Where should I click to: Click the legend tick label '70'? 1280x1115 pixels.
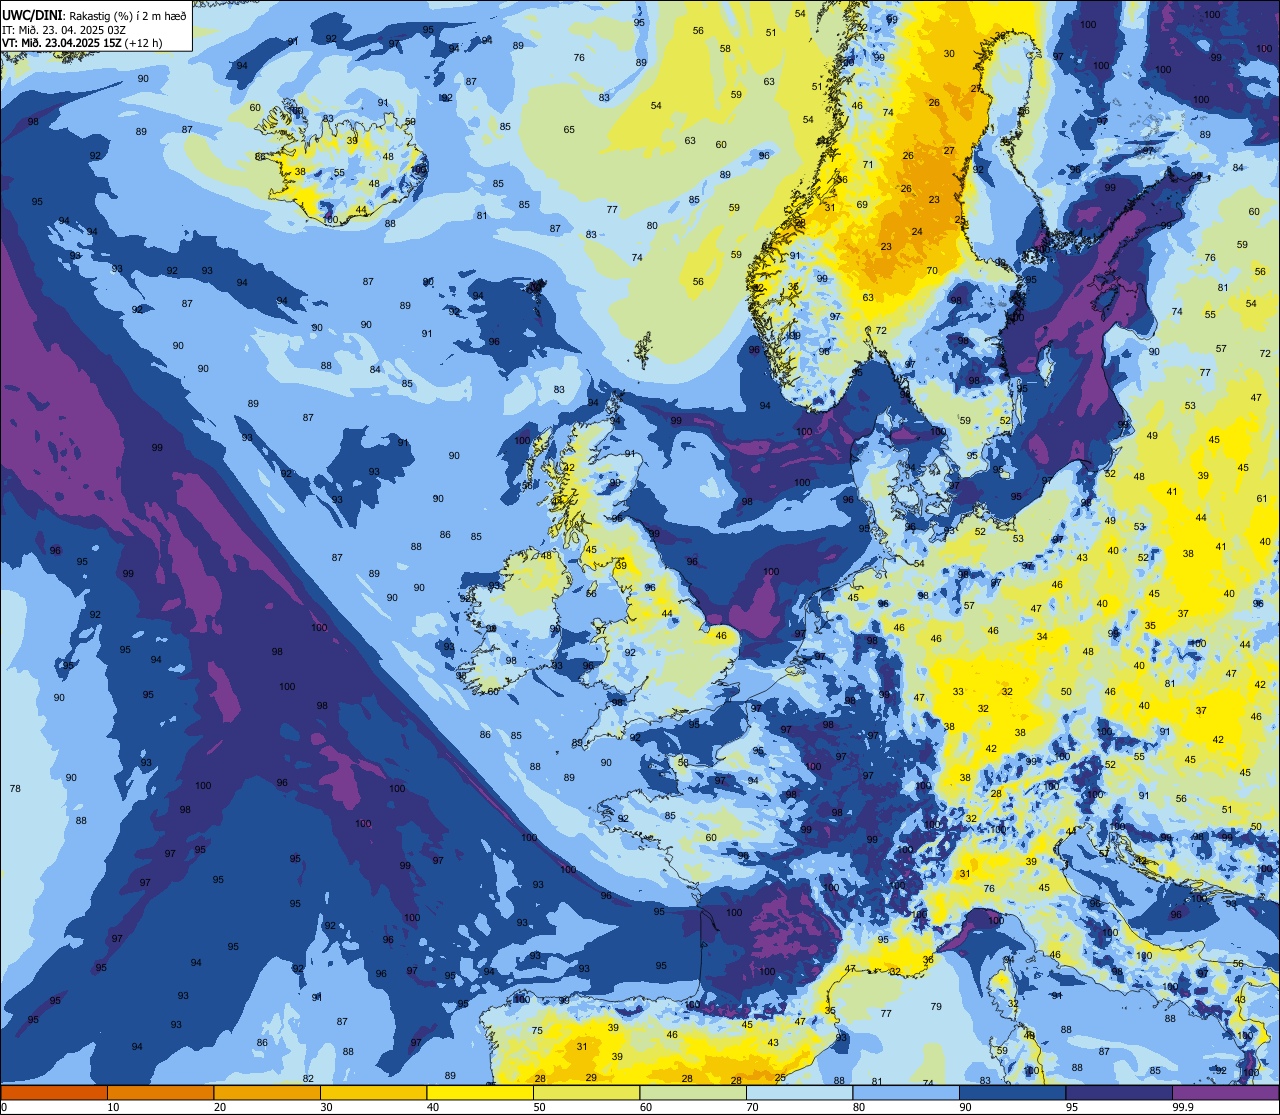[752, 1107]
